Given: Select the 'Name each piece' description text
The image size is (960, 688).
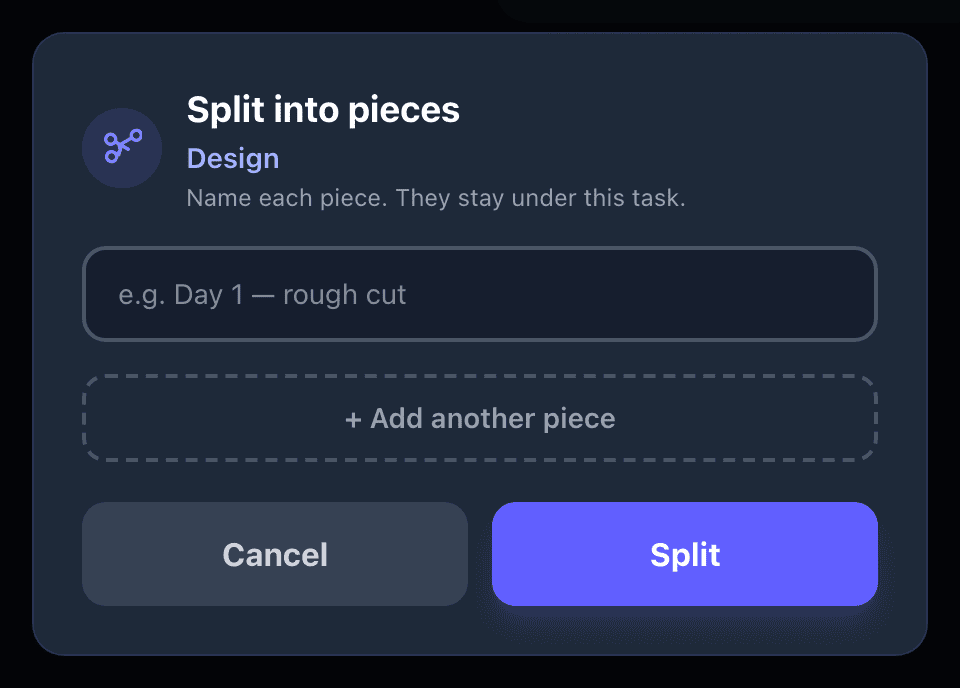Looking at the screenshot, I should (x=436, y=198).
